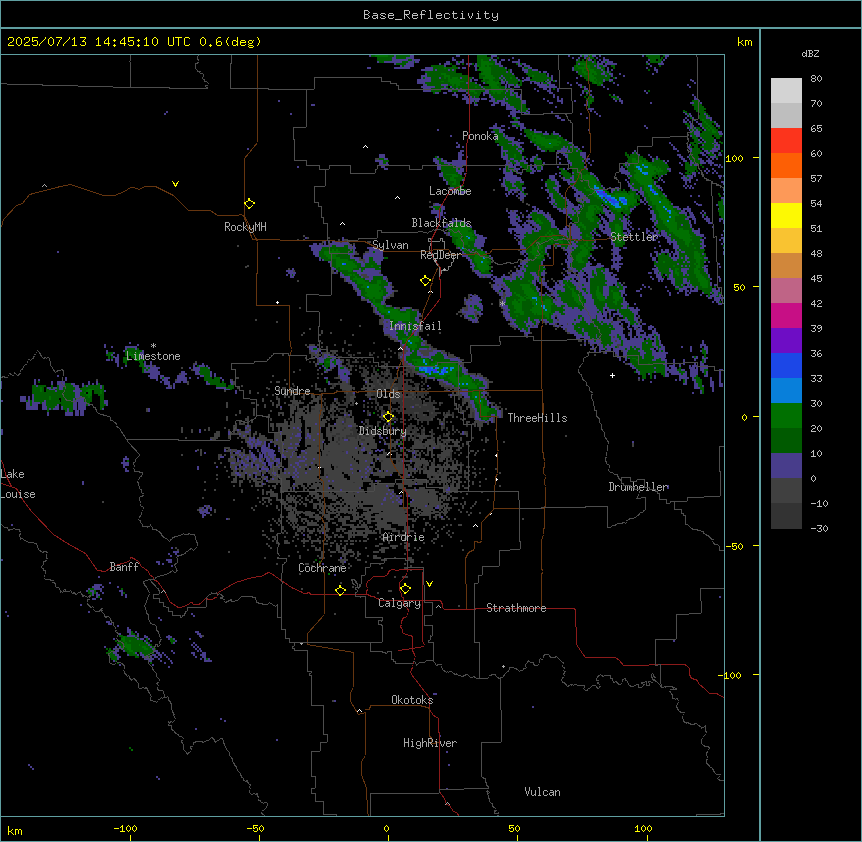The width and height of the screenshot is (862, 842).
Task: Click the Didsbury label
Action: 383,431
